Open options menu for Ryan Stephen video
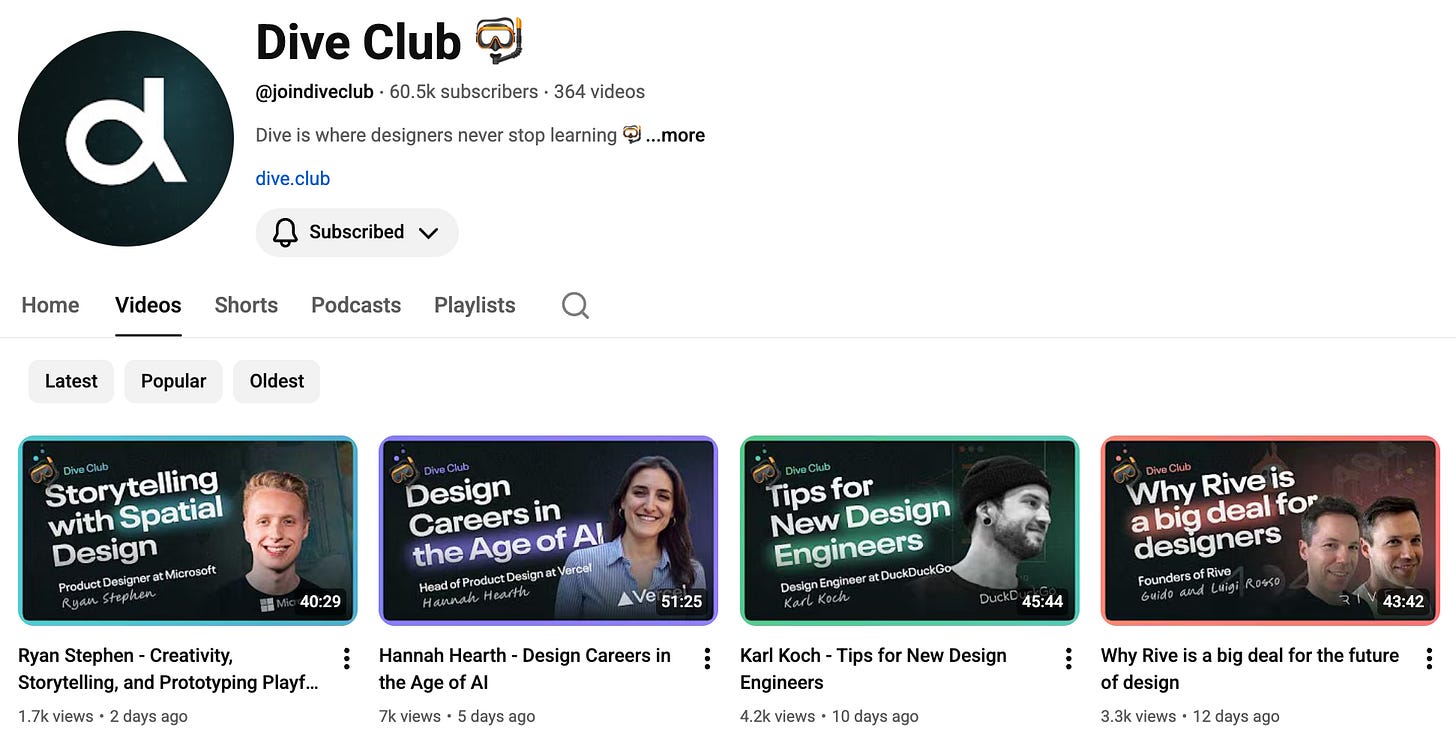 pos(346,658)
